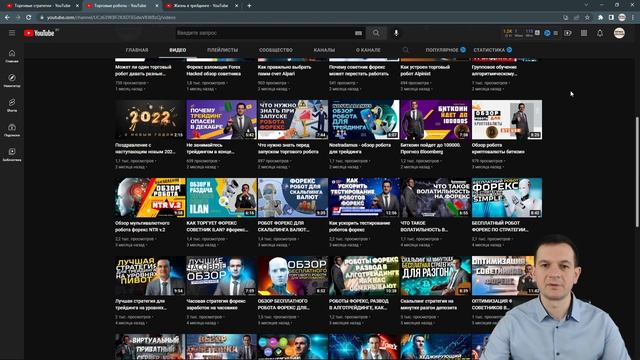640x360 pixels.
Task: Open Биткоин идет до 100000 thumbnail
Action: coord(436,120)
